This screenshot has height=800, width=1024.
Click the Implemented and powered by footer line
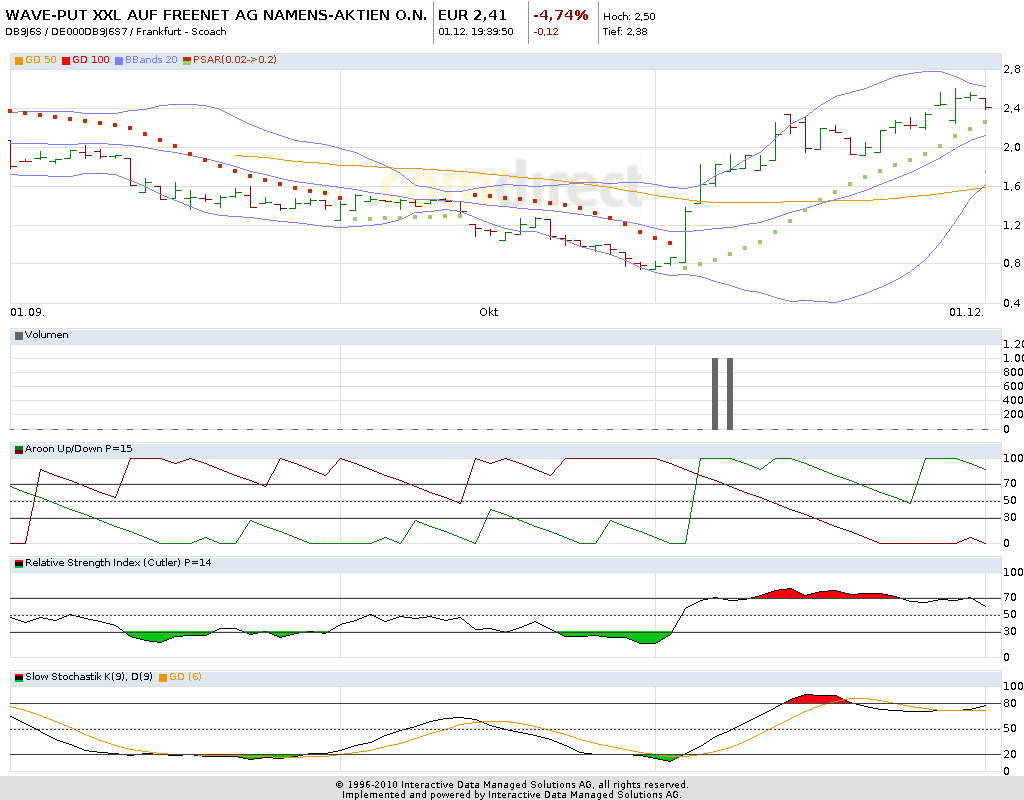click(x=512, y=795)
